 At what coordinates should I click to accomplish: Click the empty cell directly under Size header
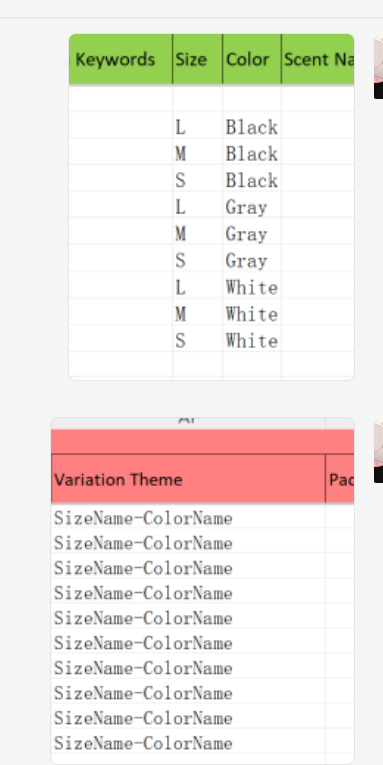[x=197, y=99]
